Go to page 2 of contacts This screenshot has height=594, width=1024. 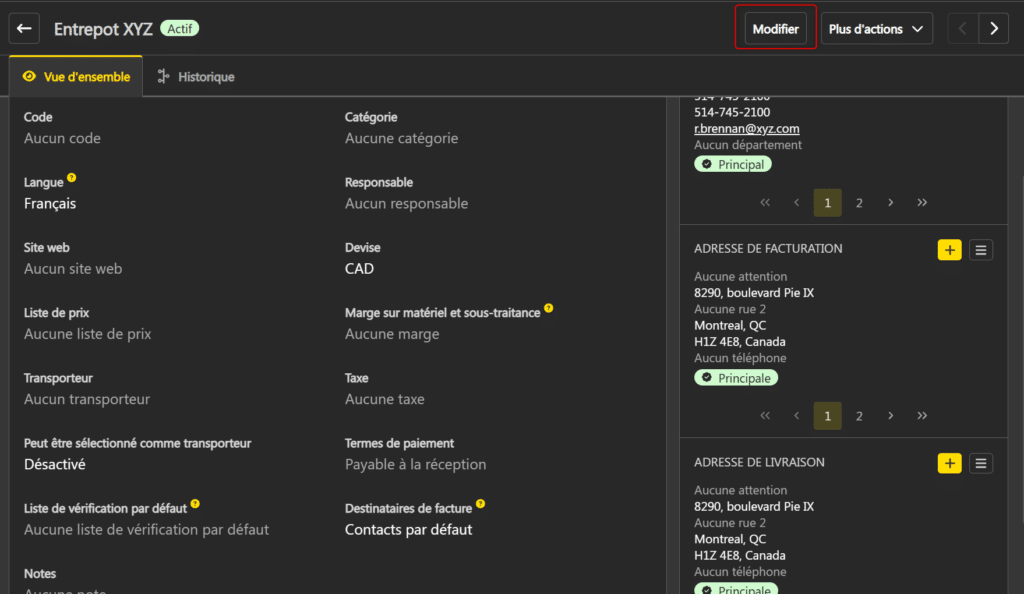(x=858, y=203)
